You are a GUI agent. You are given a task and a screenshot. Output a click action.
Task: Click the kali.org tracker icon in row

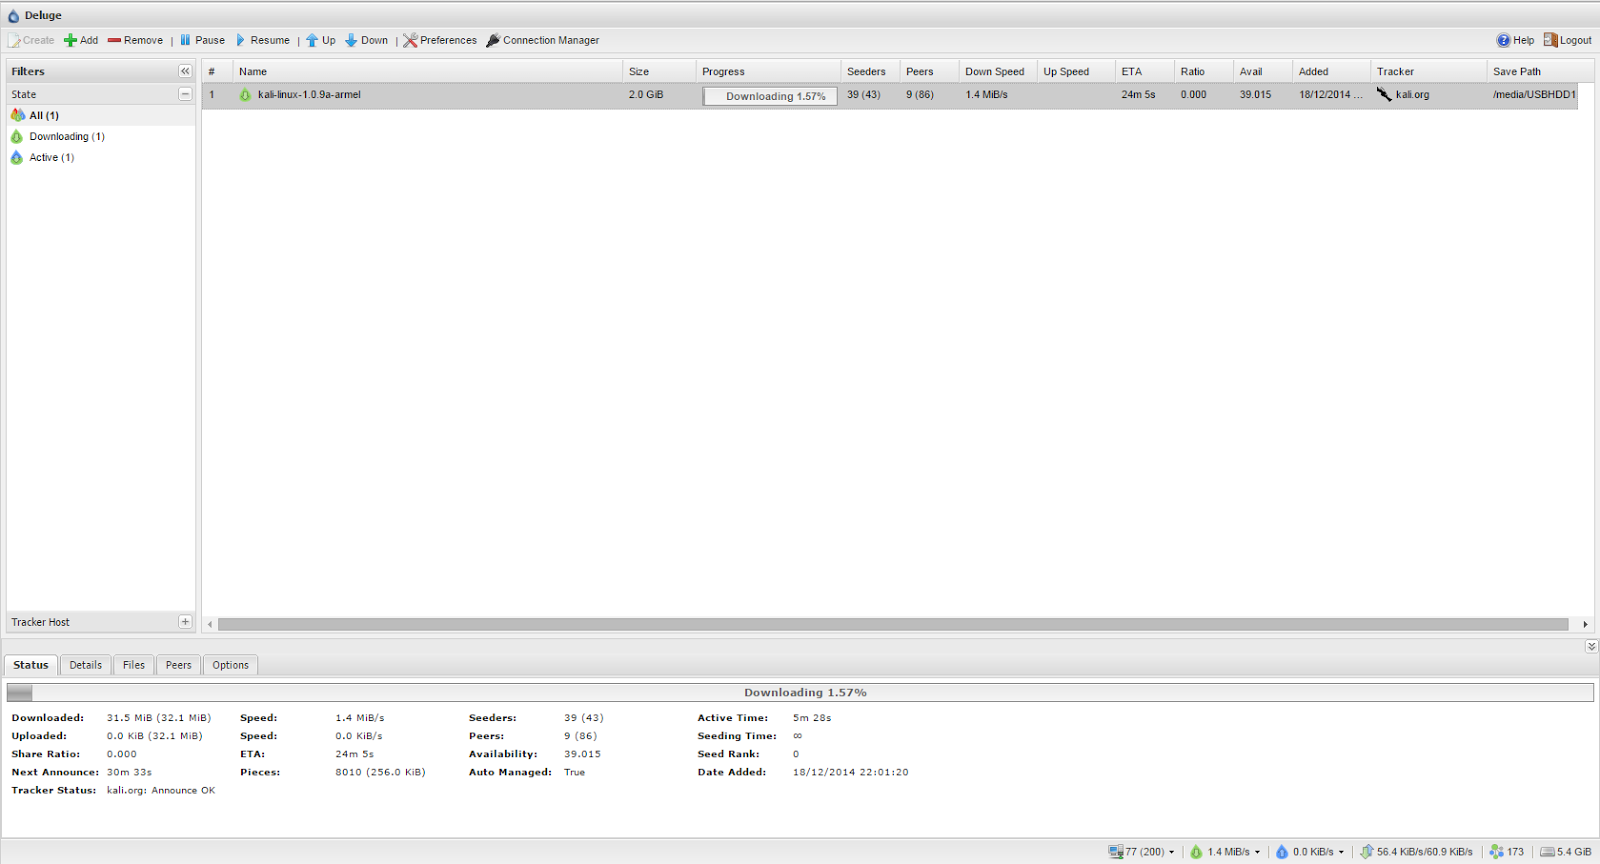tap(1384, 94)
